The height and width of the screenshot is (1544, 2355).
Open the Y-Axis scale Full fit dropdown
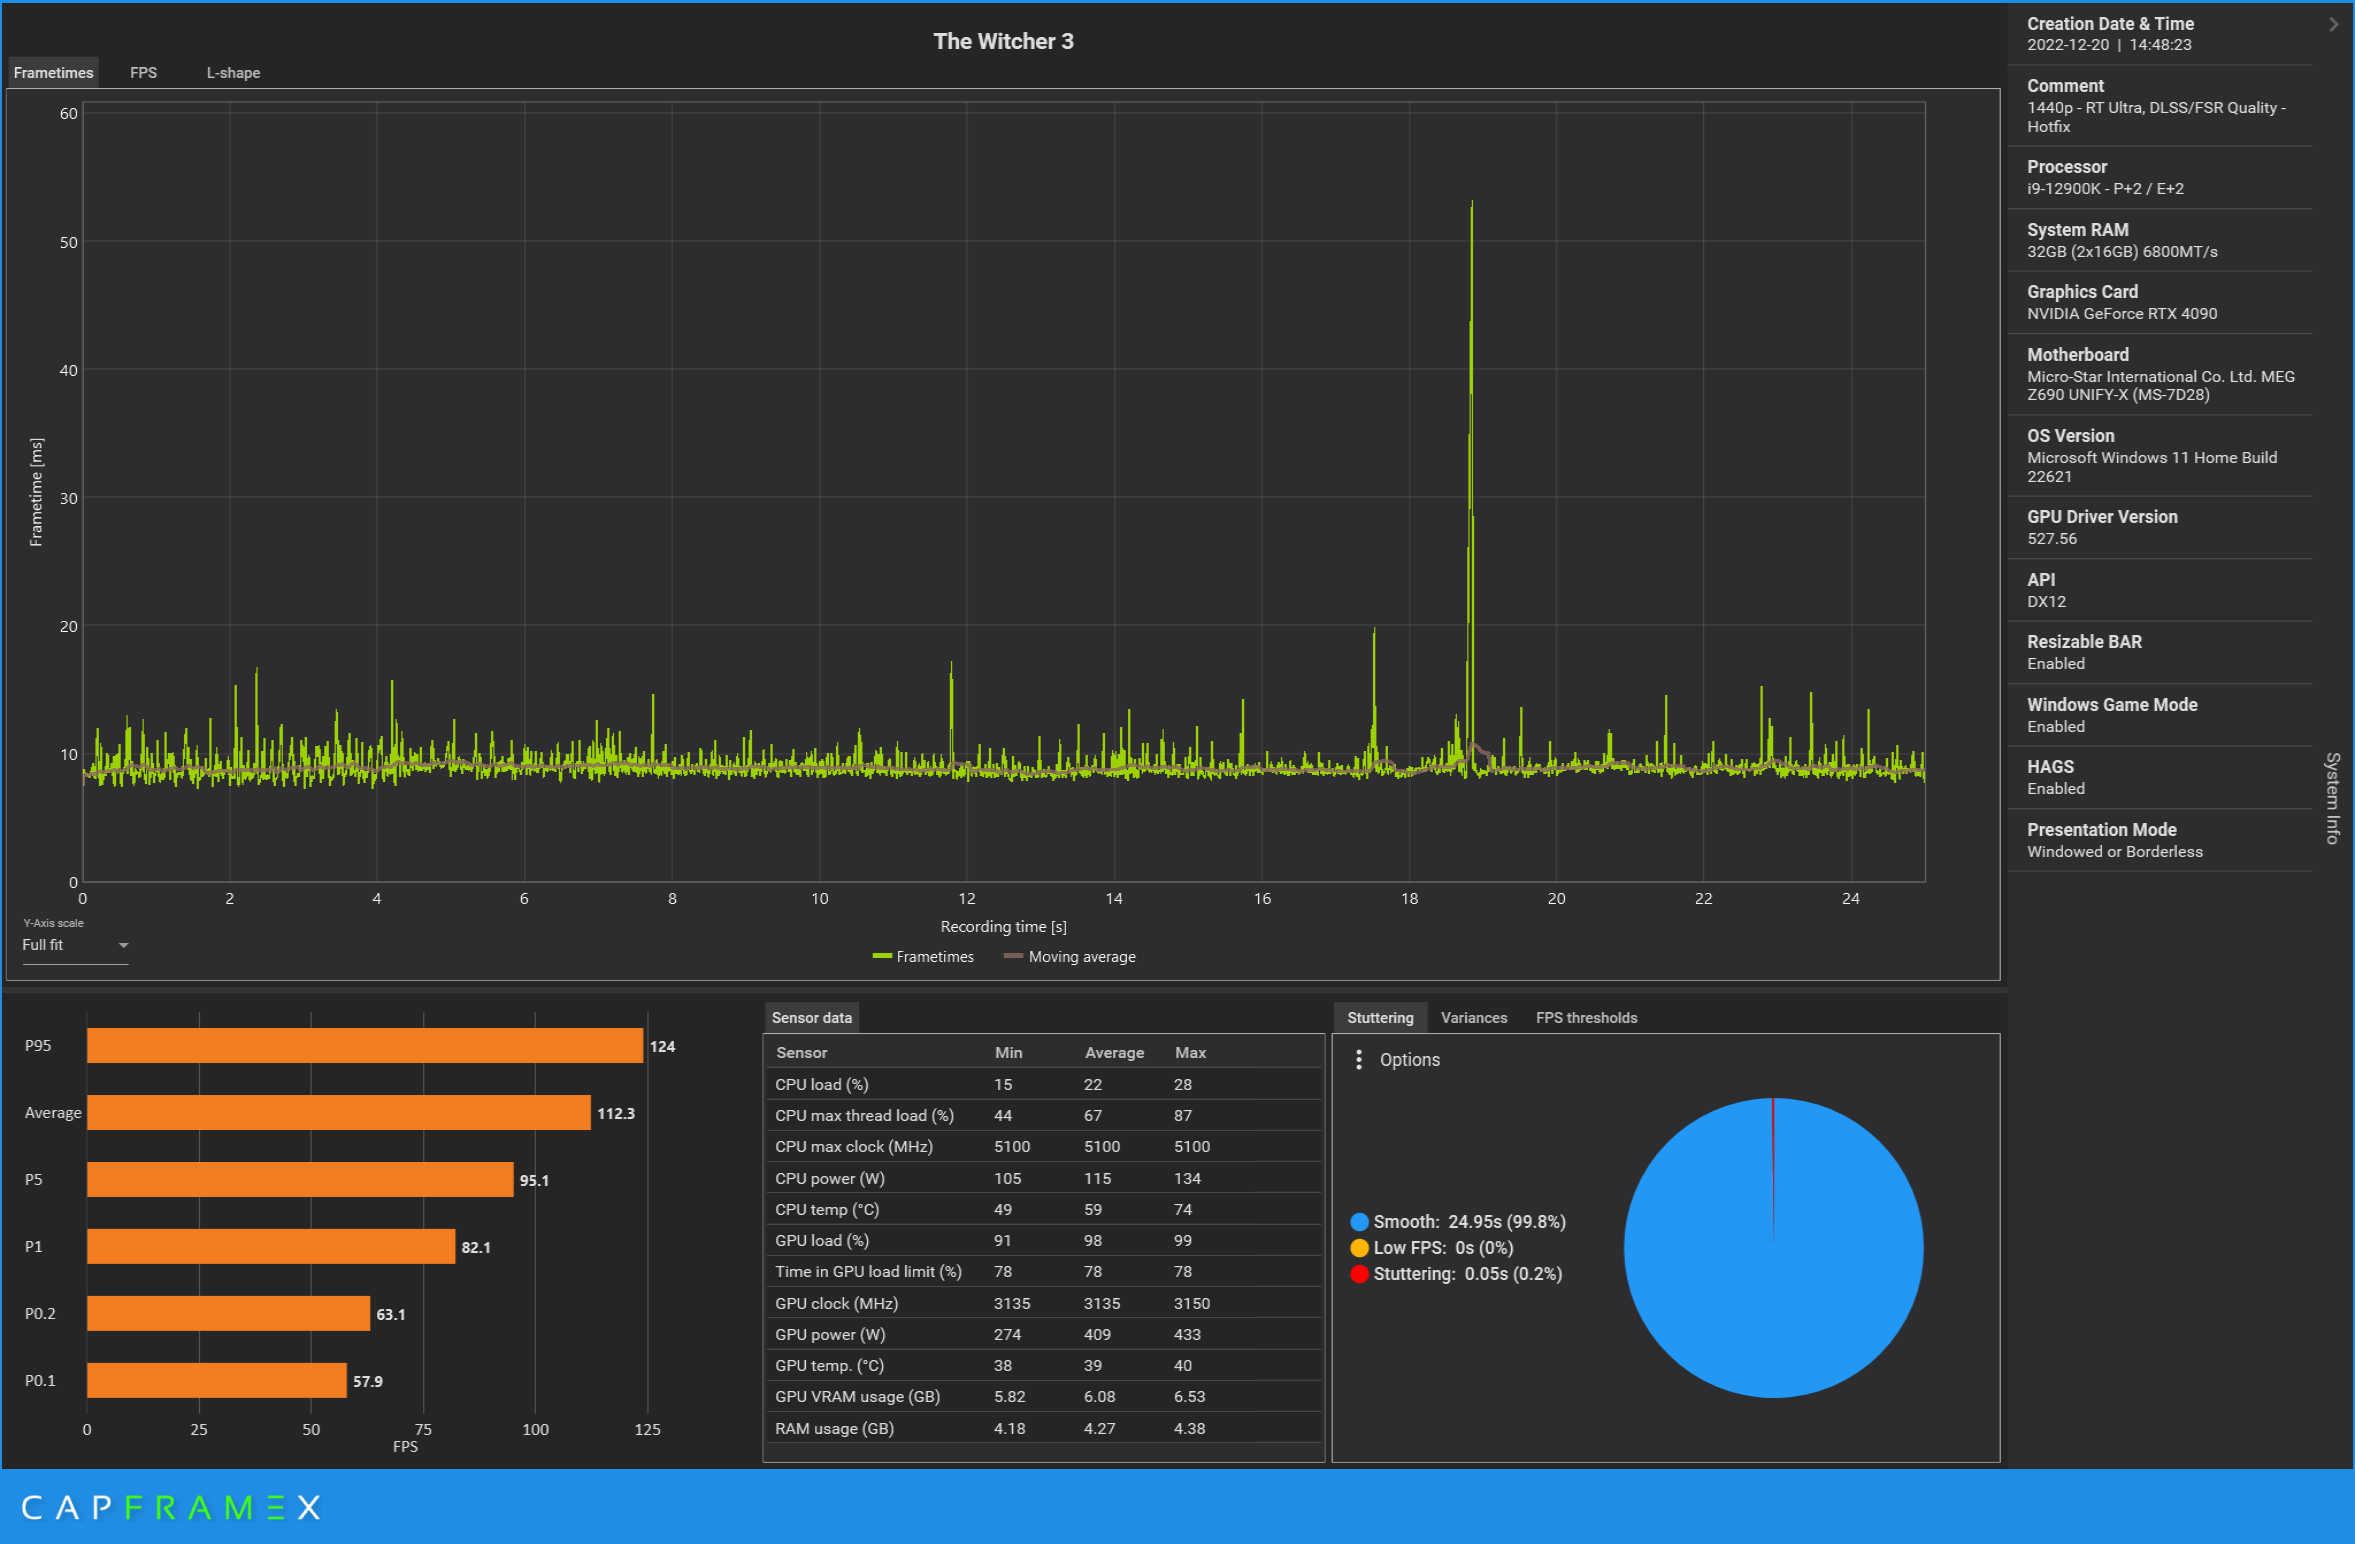point(76,945)
